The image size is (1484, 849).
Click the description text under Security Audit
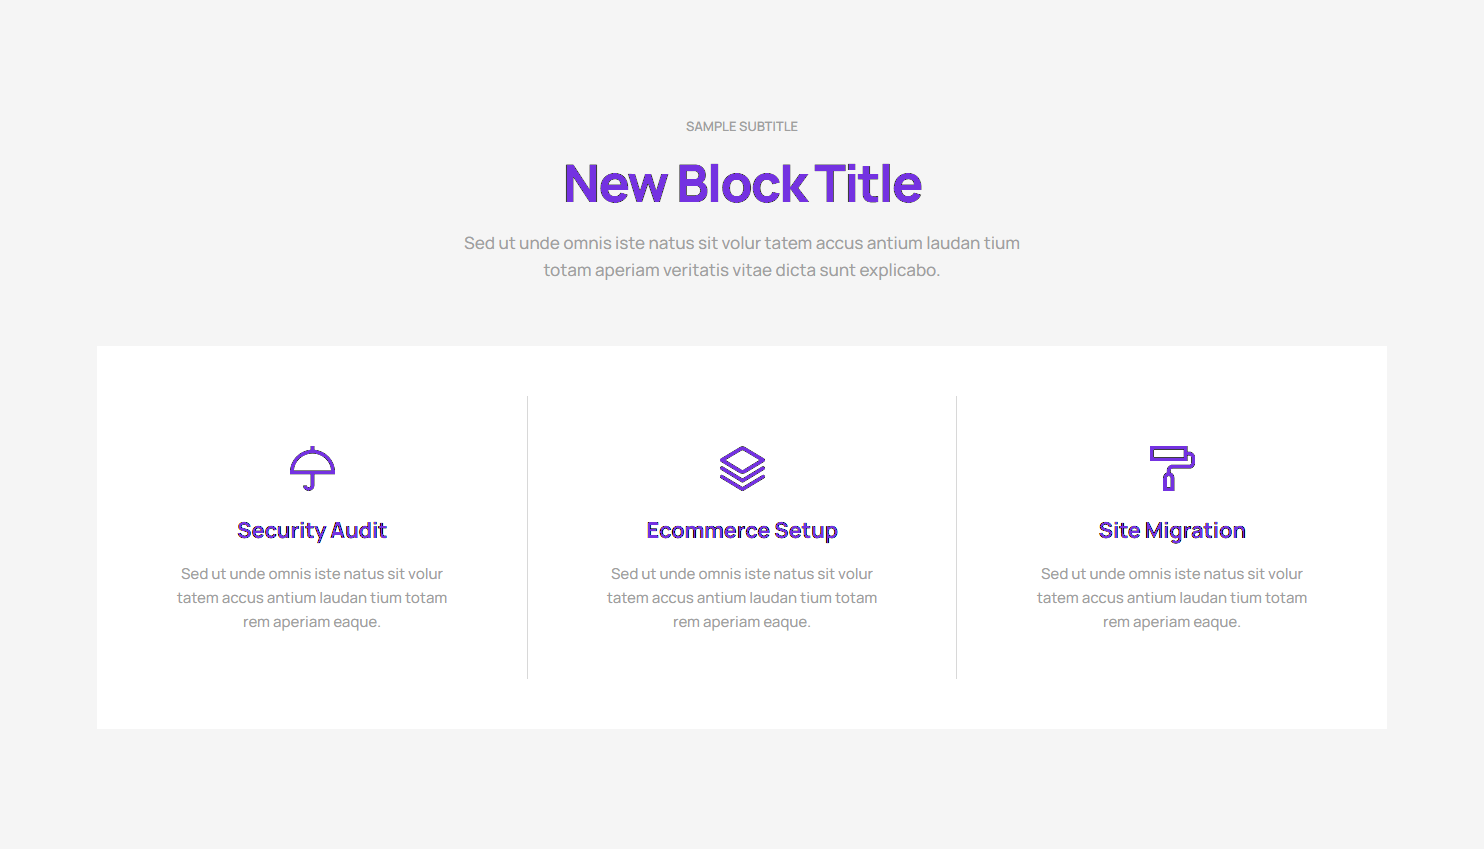(312, 598)
